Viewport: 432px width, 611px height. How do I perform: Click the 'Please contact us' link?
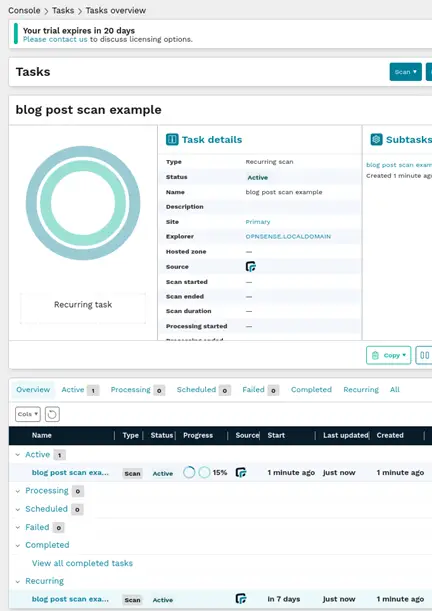(x=55, y=39)
